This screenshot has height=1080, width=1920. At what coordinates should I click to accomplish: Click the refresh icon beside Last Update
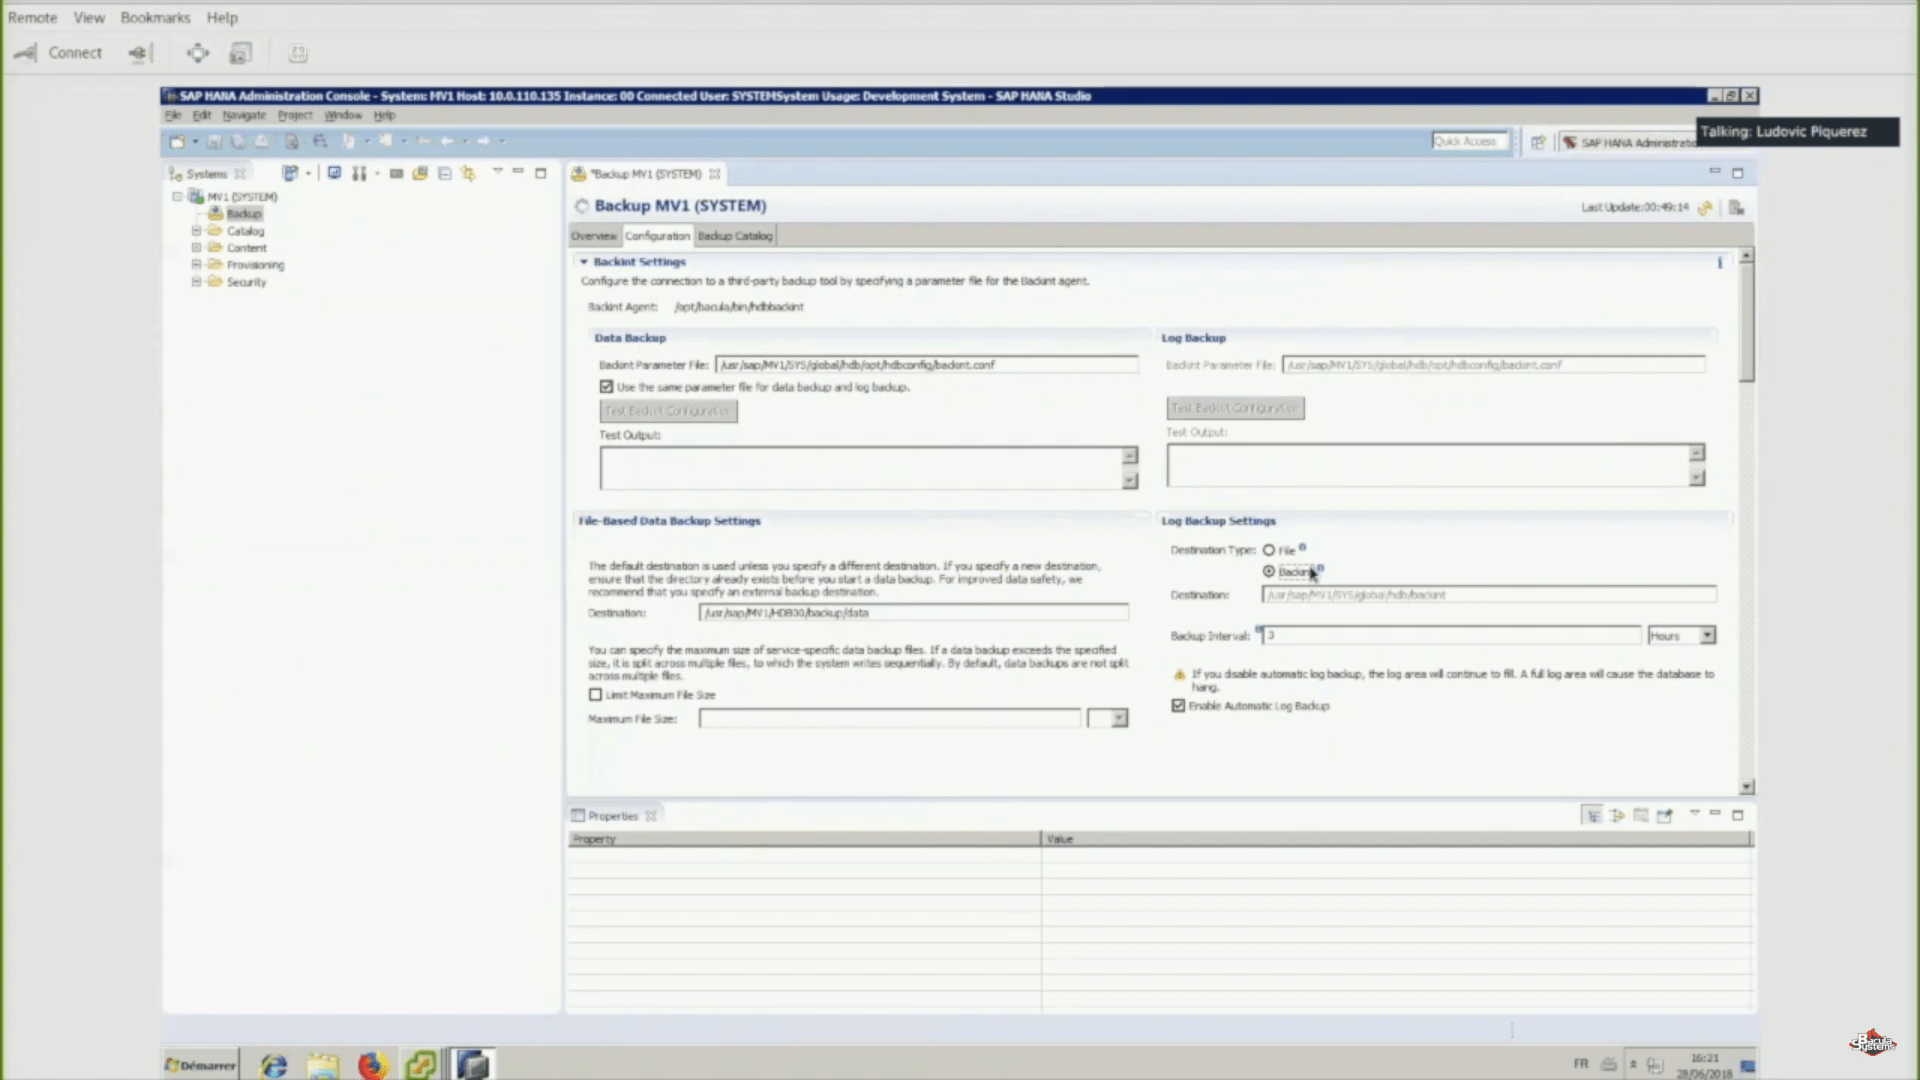[x=1705, y=207]
